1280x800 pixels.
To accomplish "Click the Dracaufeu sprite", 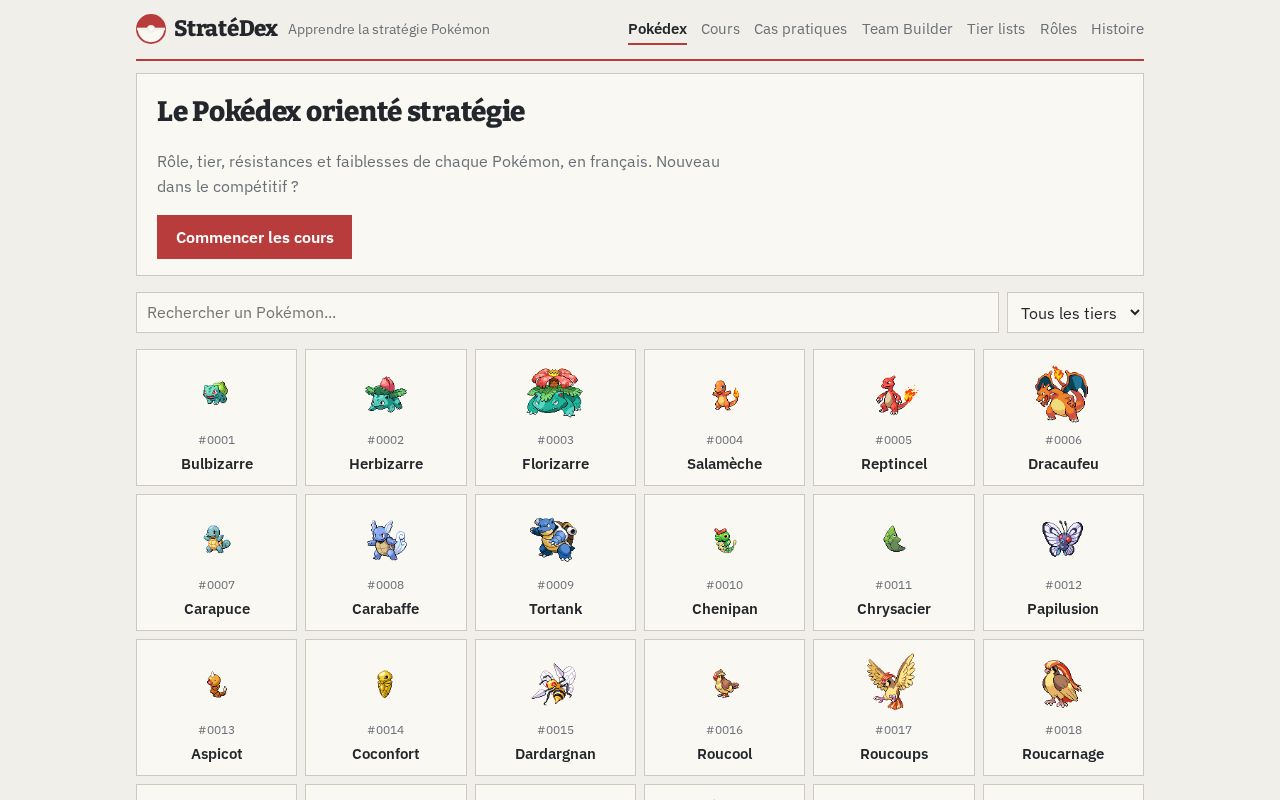I will tap(1063, 393).
